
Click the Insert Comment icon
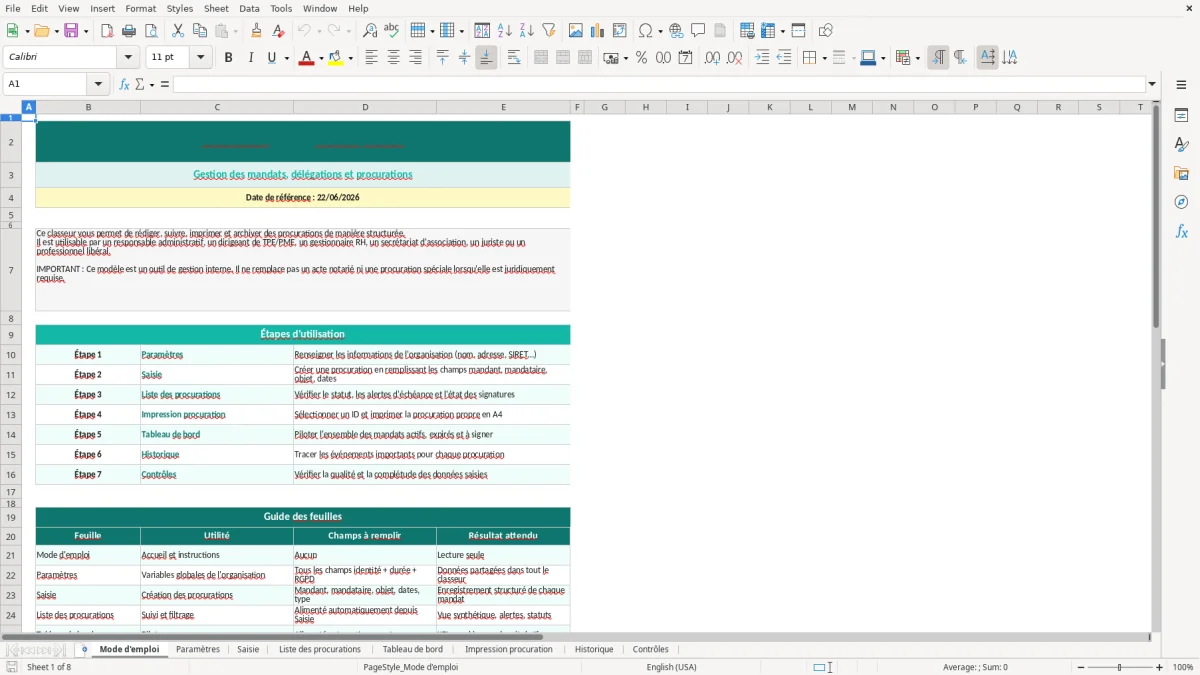click(x=698, y=31)
